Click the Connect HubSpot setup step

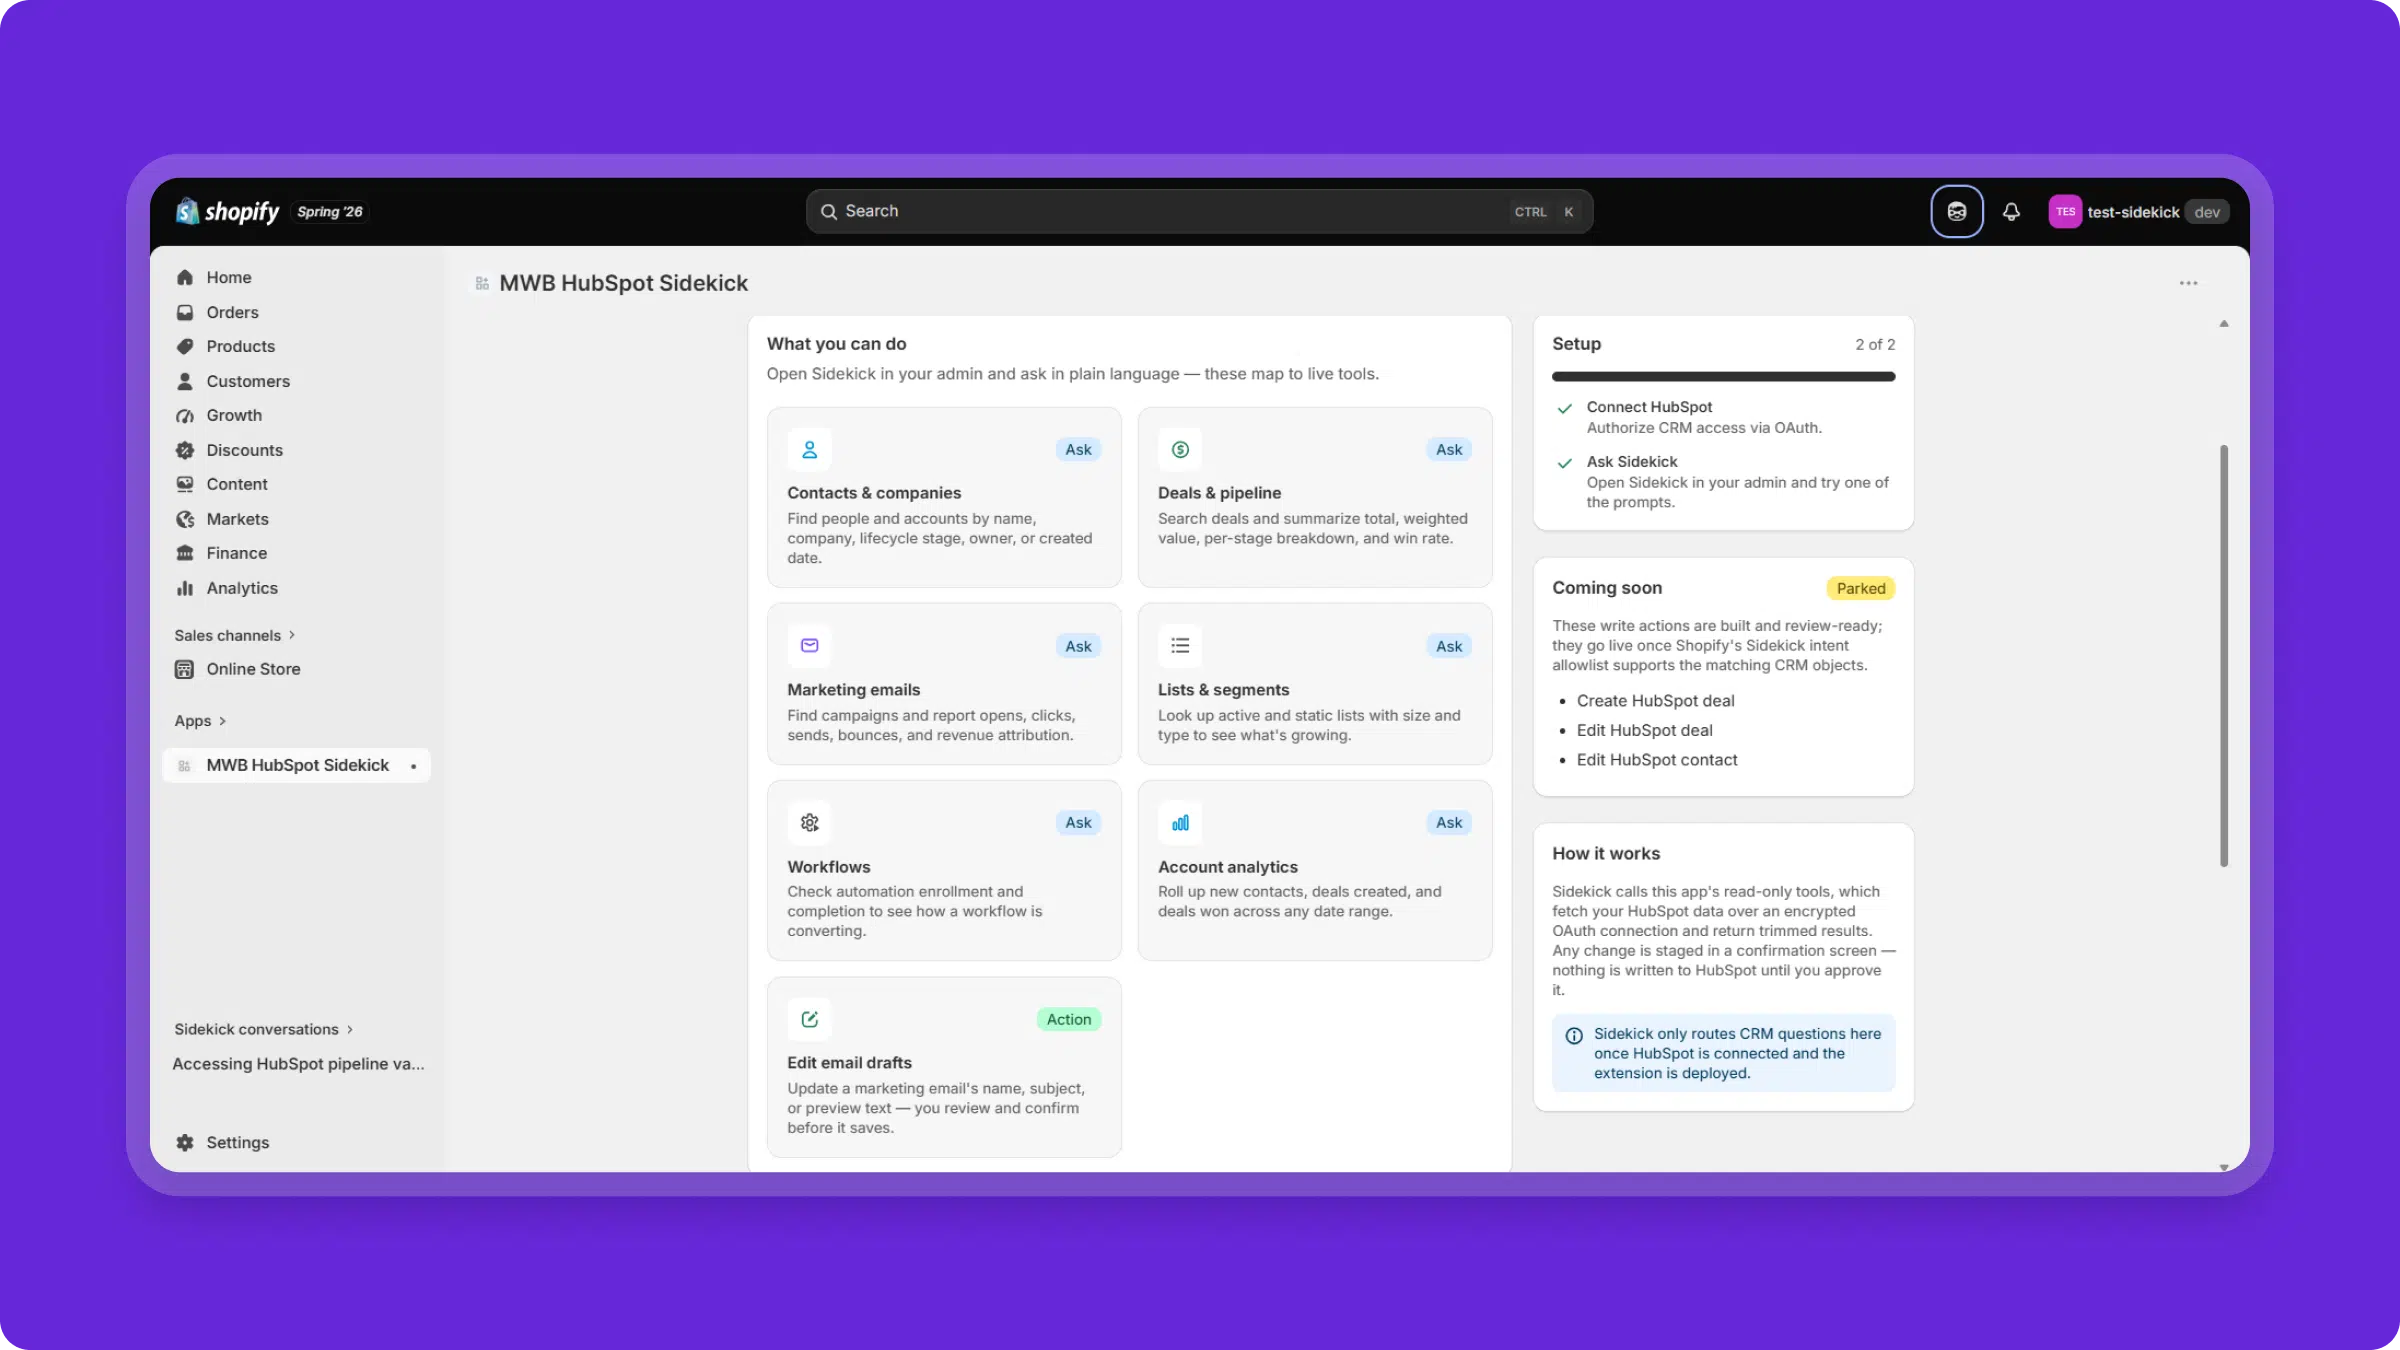tap(1723, 417)
